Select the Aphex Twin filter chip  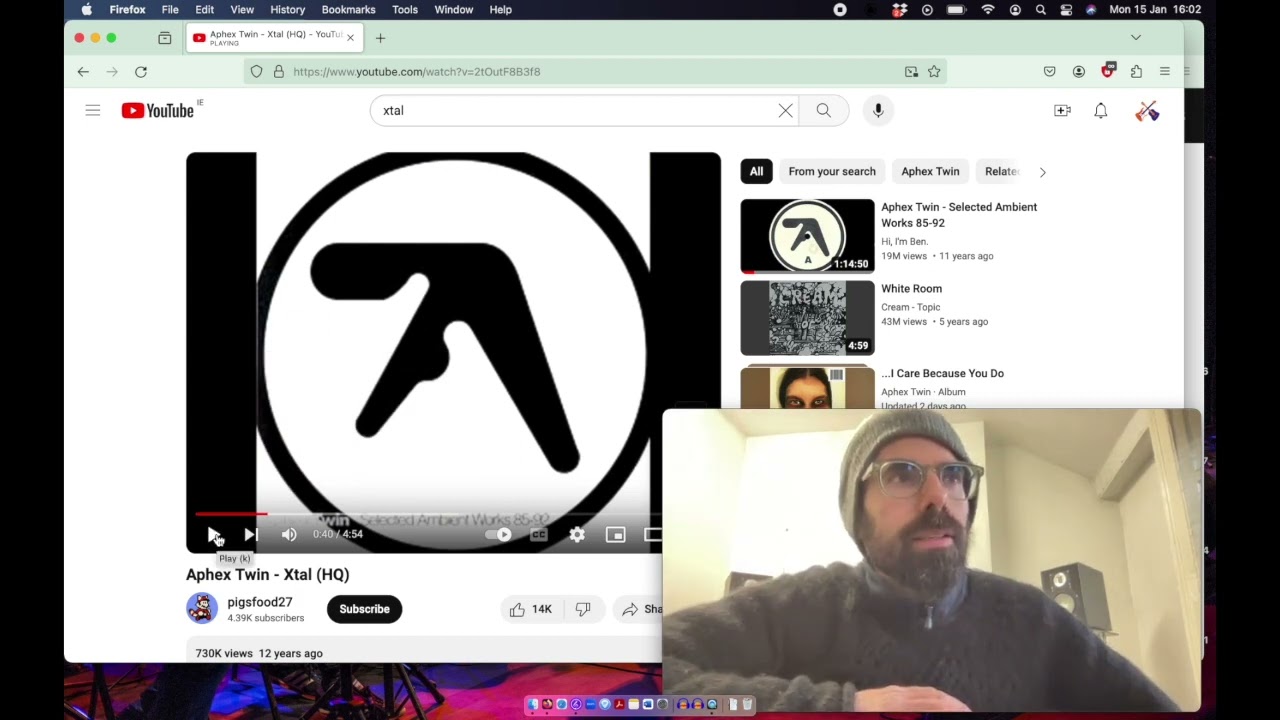pos(930,171)
